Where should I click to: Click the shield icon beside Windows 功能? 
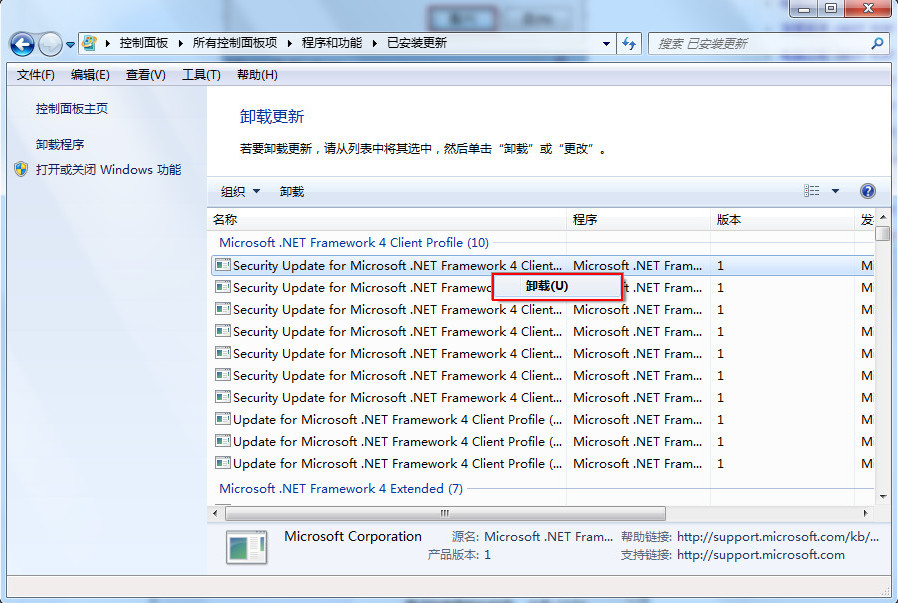(x=21, y=170)
